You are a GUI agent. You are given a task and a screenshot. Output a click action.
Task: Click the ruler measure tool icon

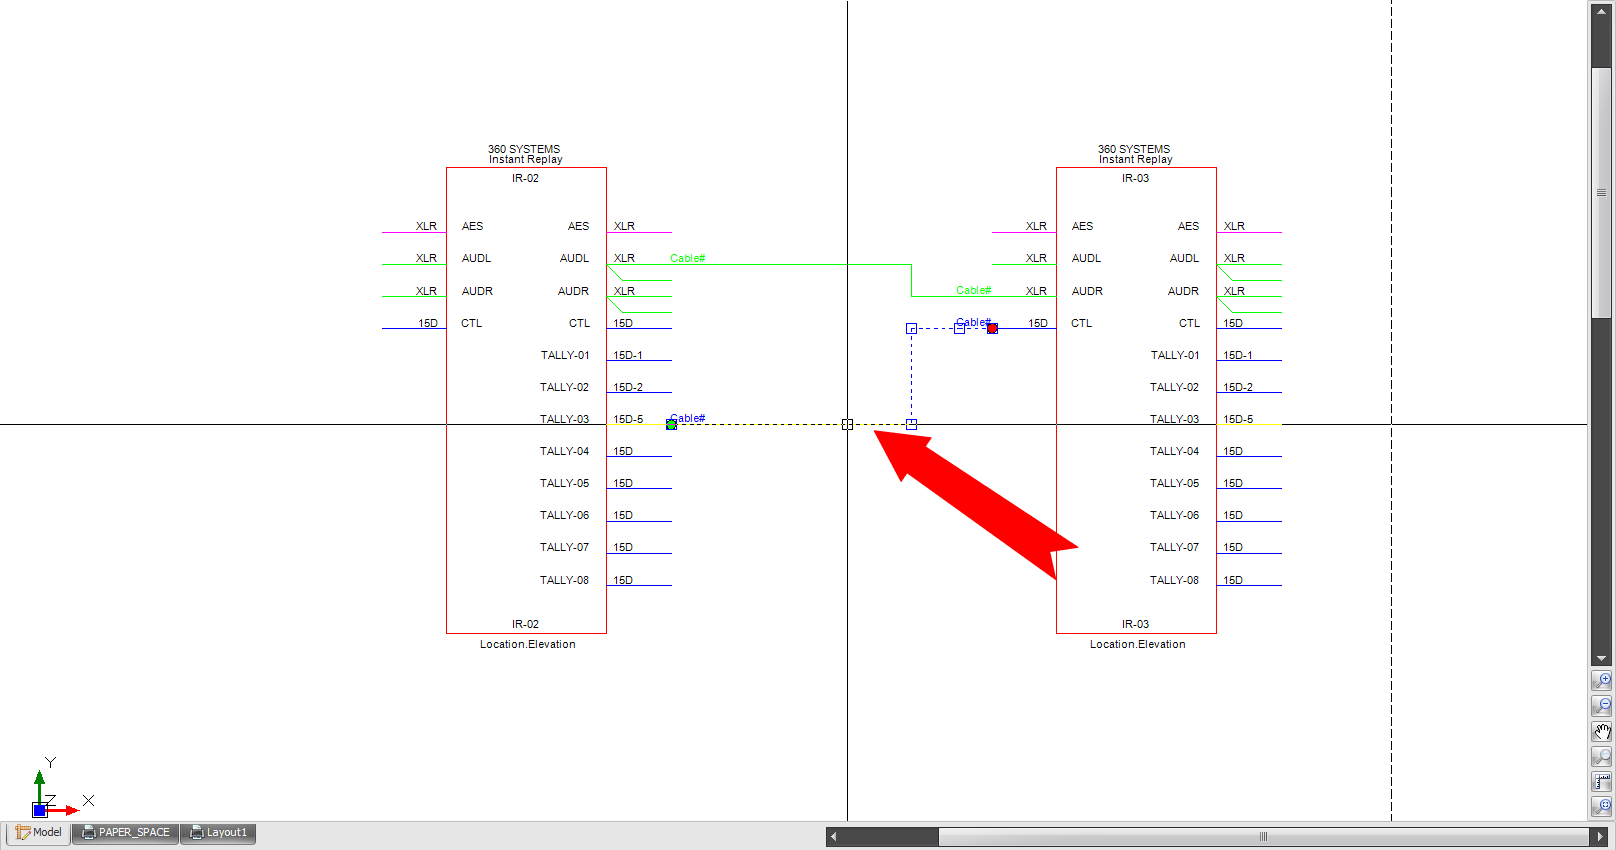[1601, 782]
